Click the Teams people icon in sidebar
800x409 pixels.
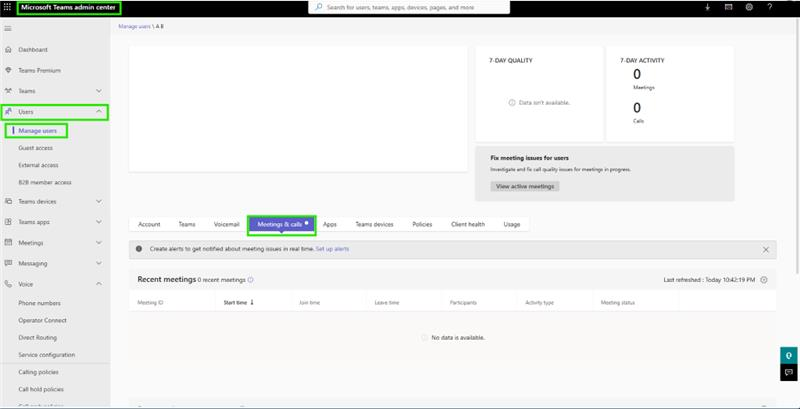point(8,91)
